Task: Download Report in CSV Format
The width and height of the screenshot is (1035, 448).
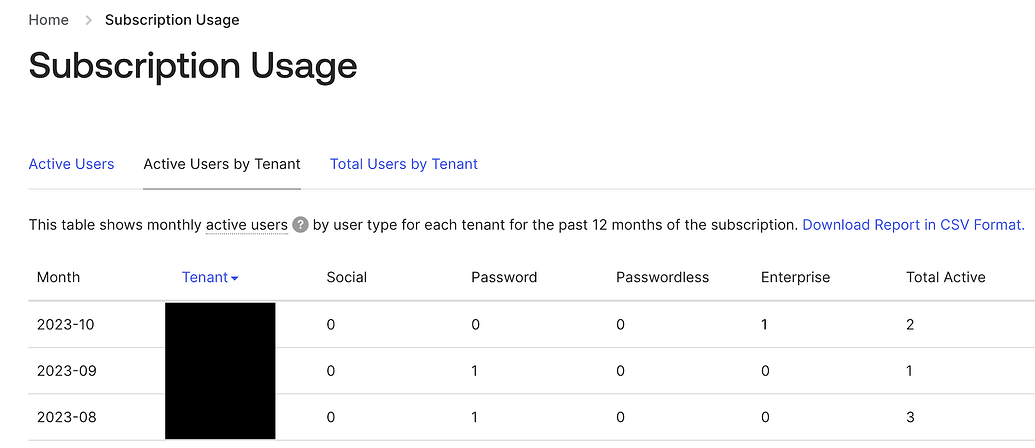Action: (914, 225)
